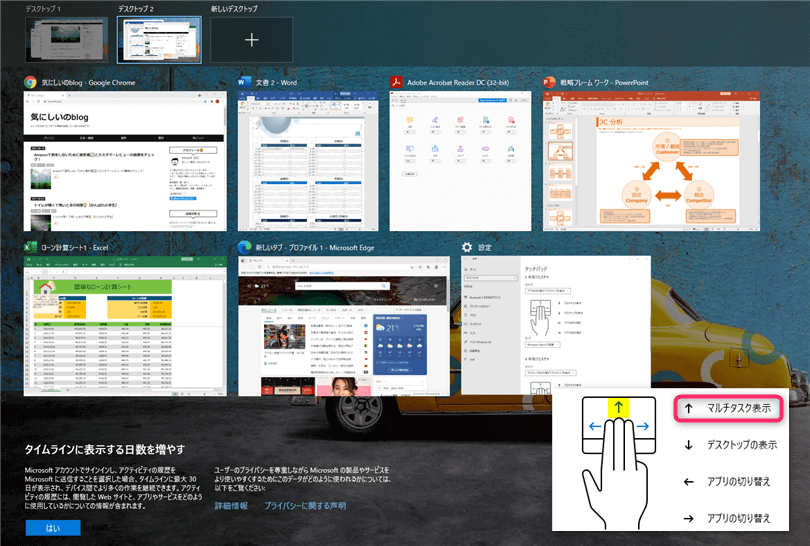Open the ローン計算シート1 Excel window preview
810x546 pixels.
[125, 326]
